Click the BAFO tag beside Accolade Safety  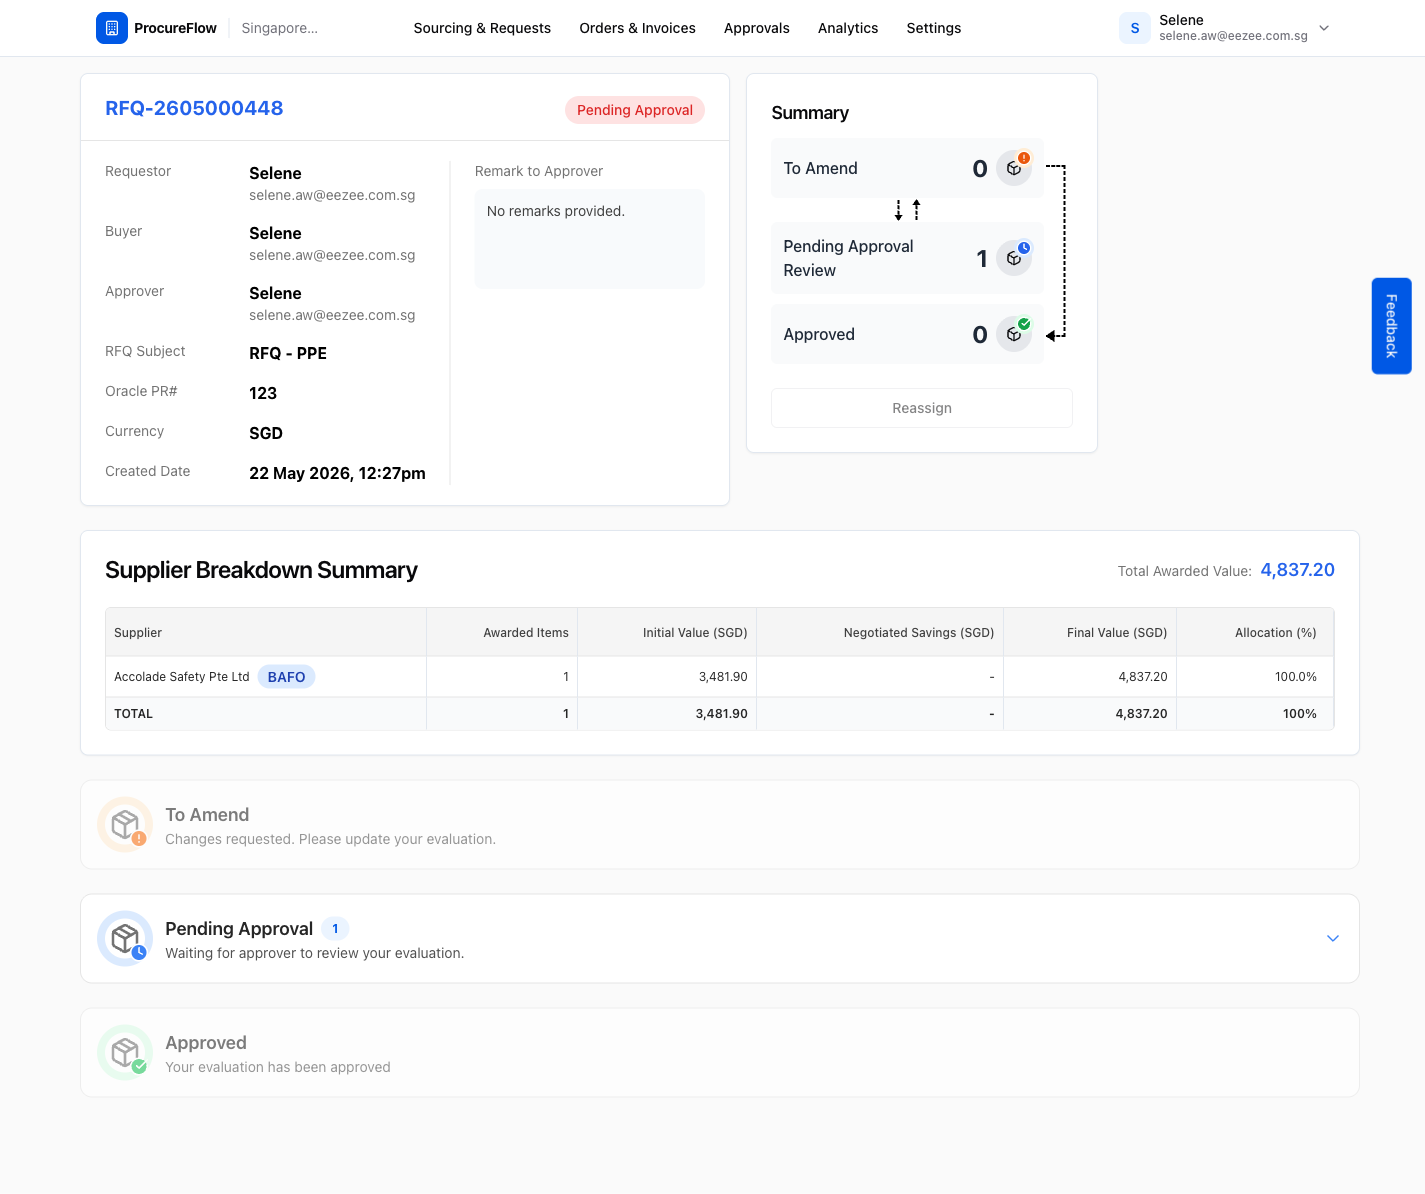point(287,677)
